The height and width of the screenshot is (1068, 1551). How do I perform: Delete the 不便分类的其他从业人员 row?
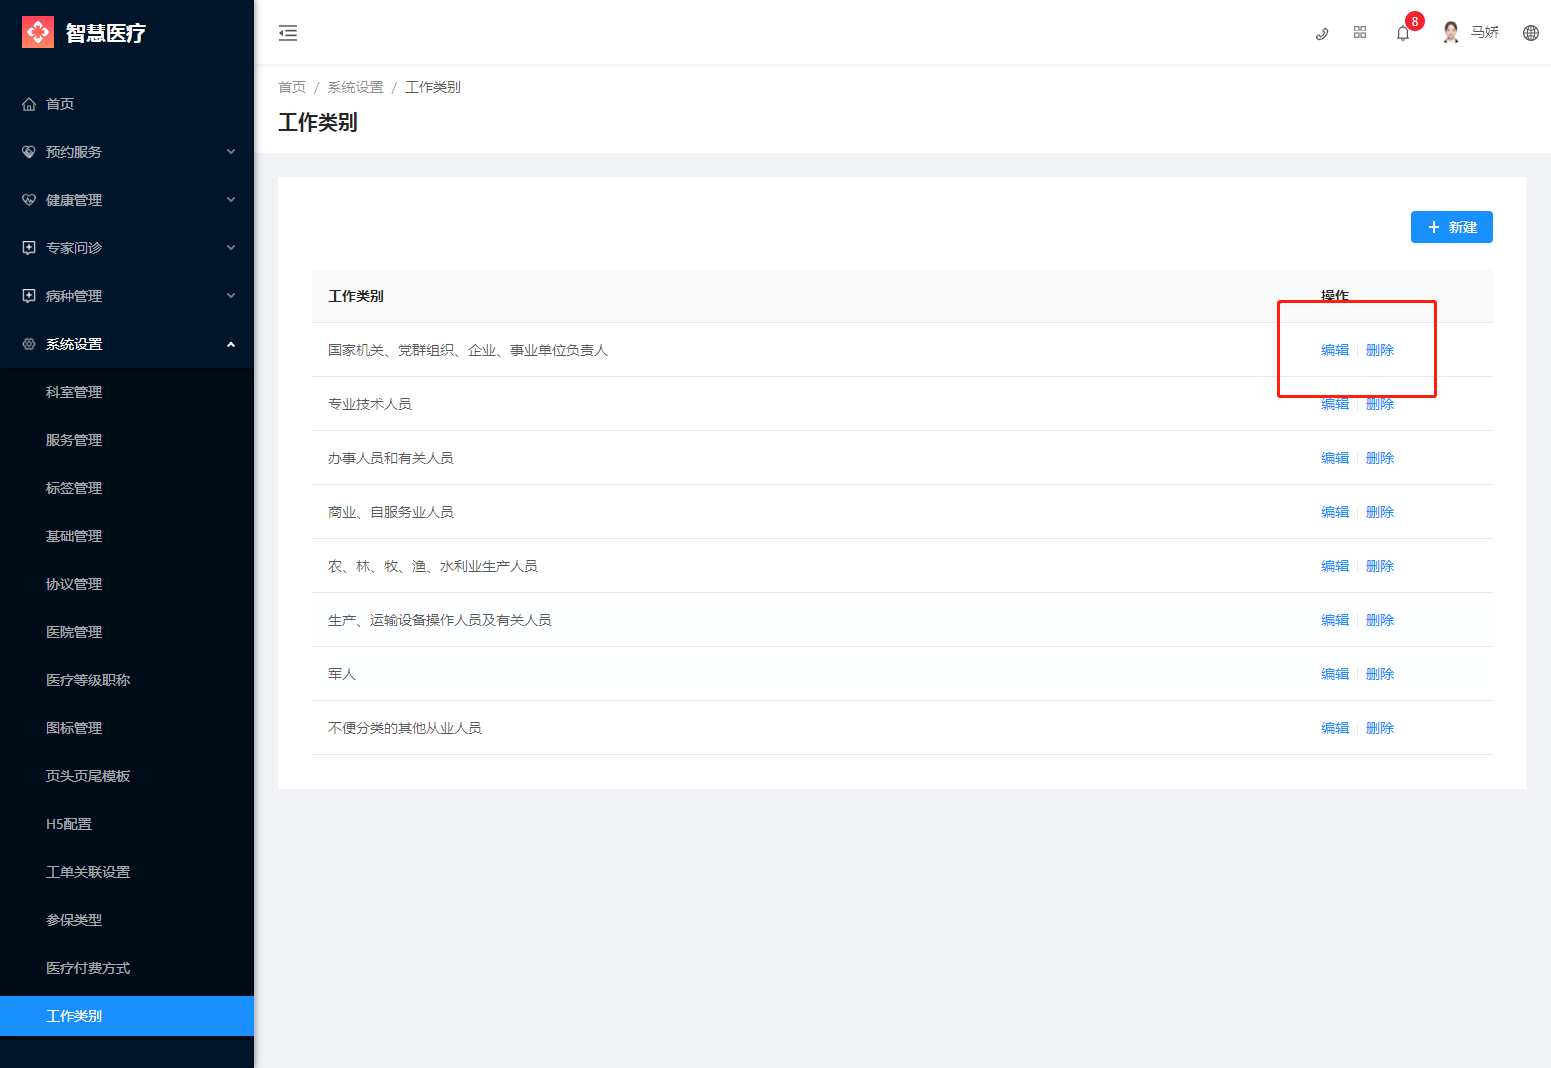pos(1380,728)
